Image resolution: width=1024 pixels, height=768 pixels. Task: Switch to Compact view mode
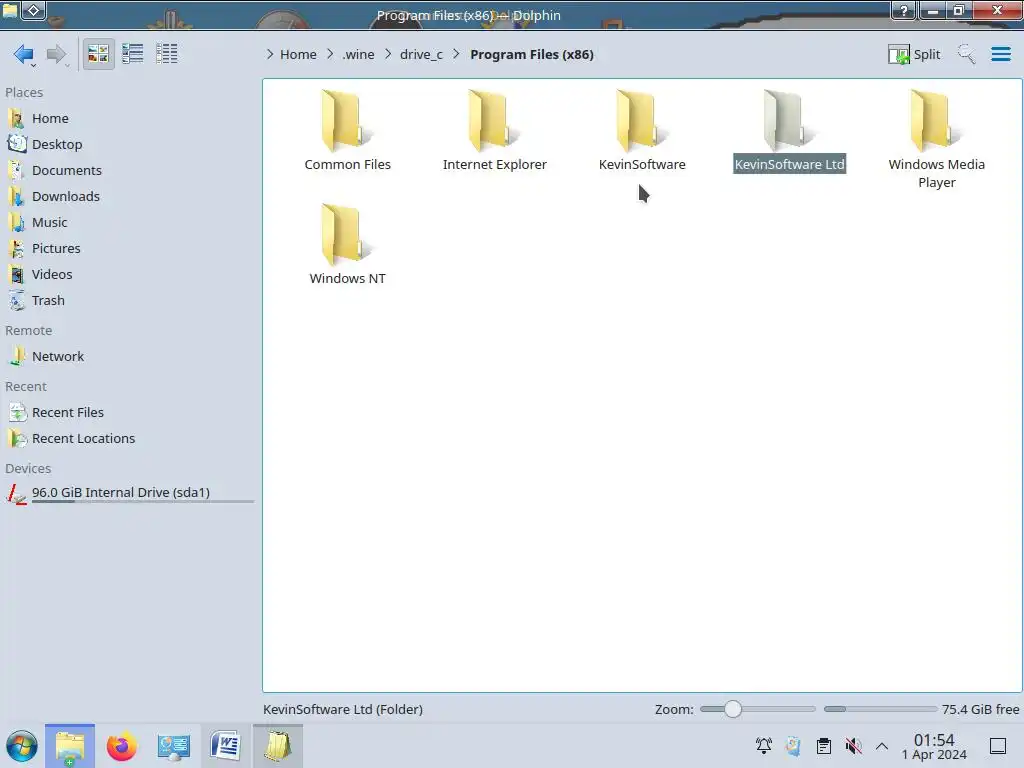coord(133,54)
